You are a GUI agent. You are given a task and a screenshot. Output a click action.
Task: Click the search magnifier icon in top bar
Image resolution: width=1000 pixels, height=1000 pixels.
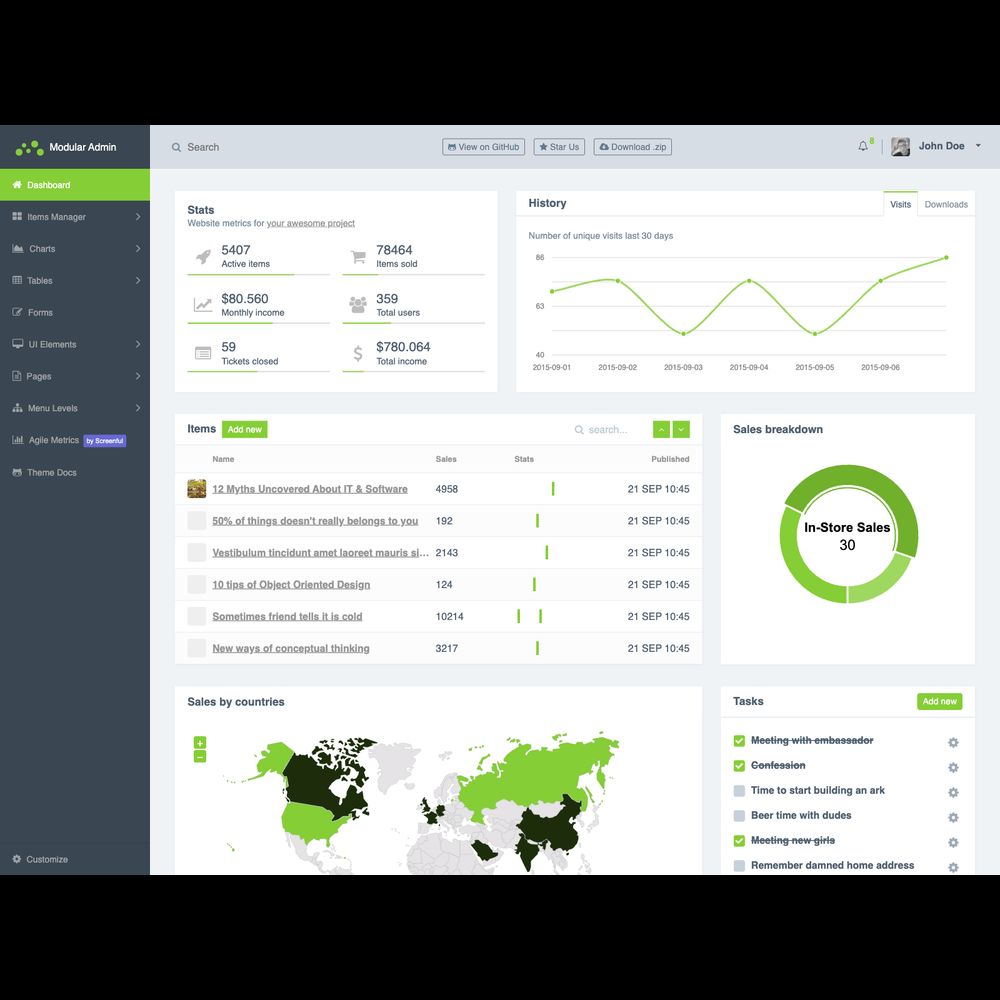tap(177, 147)
